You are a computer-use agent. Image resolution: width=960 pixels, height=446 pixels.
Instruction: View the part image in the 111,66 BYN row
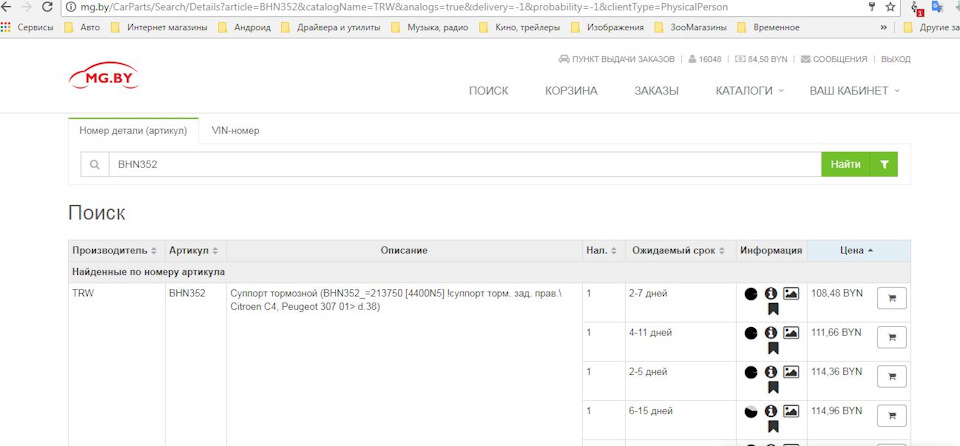point(791,333)
